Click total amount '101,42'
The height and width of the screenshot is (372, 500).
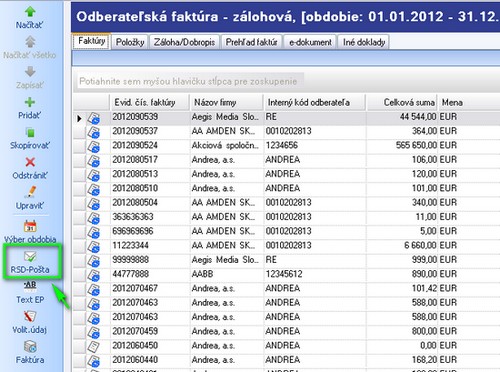424,288
